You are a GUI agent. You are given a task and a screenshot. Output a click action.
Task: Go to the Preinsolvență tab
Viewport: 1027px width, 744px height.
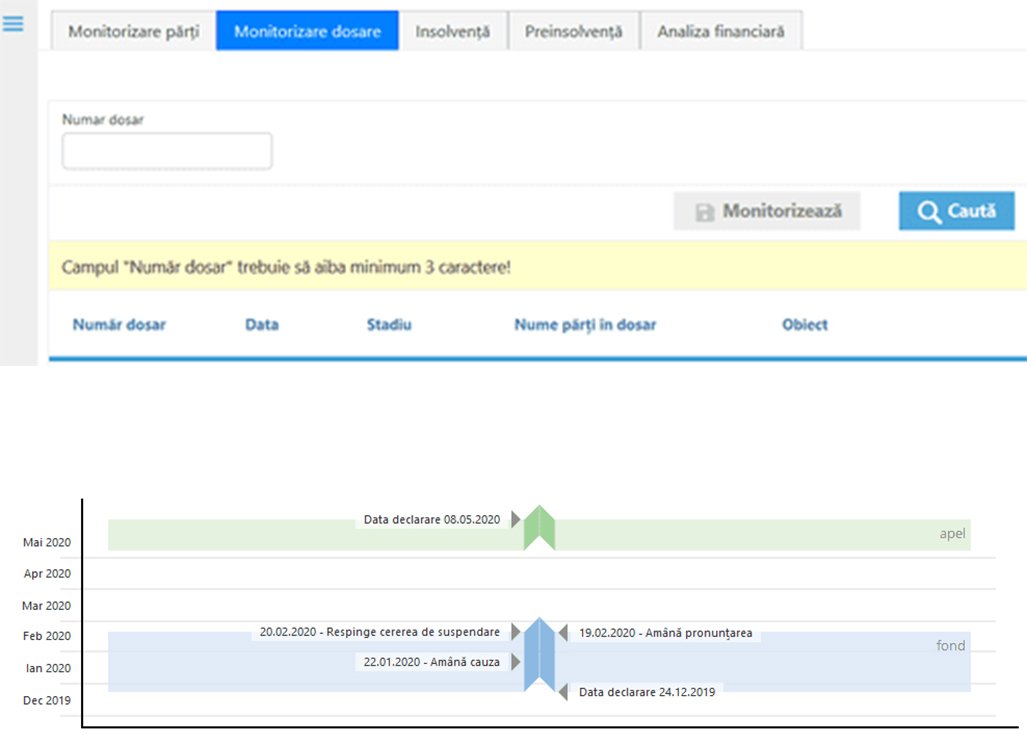coord(573,31)
